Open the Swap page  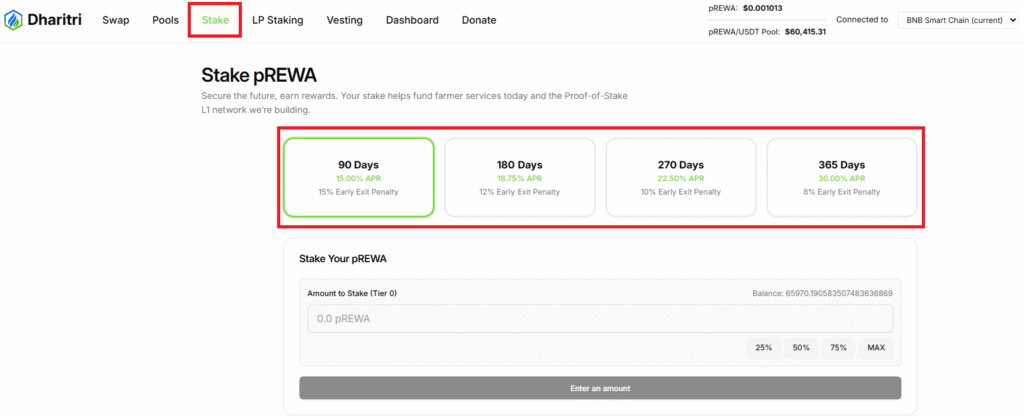[115, 20]
